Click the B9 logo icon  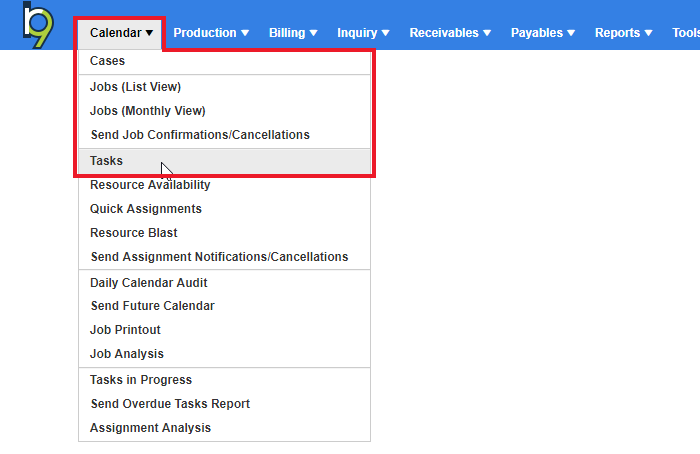pos(39,26)
